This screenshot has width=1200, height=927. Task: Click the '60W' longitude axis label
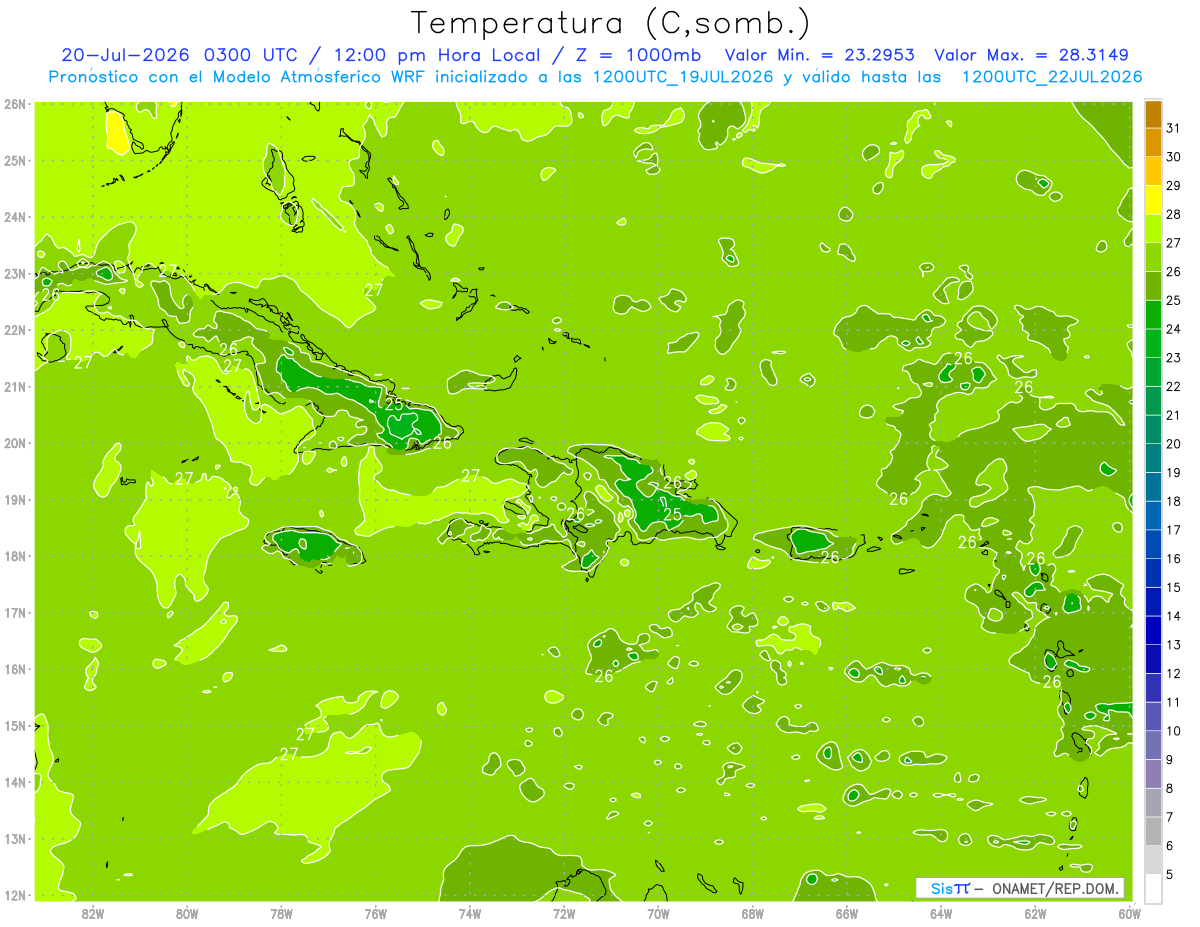point(1129,913)
